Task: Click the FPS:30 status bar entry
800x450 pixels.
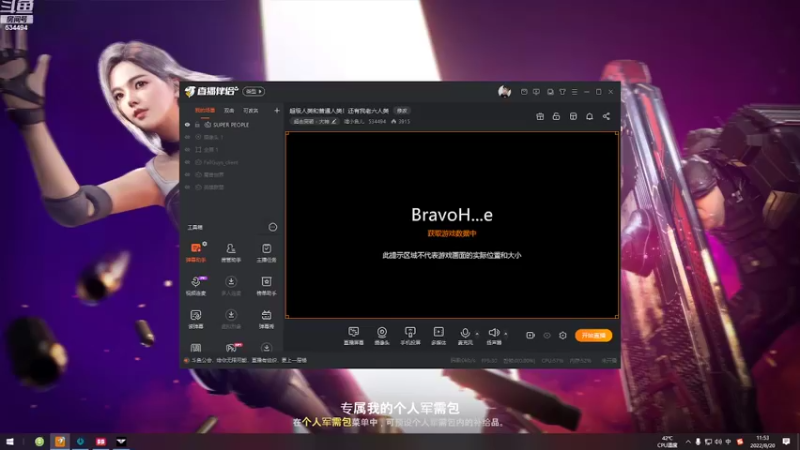Action: point(489,360)
